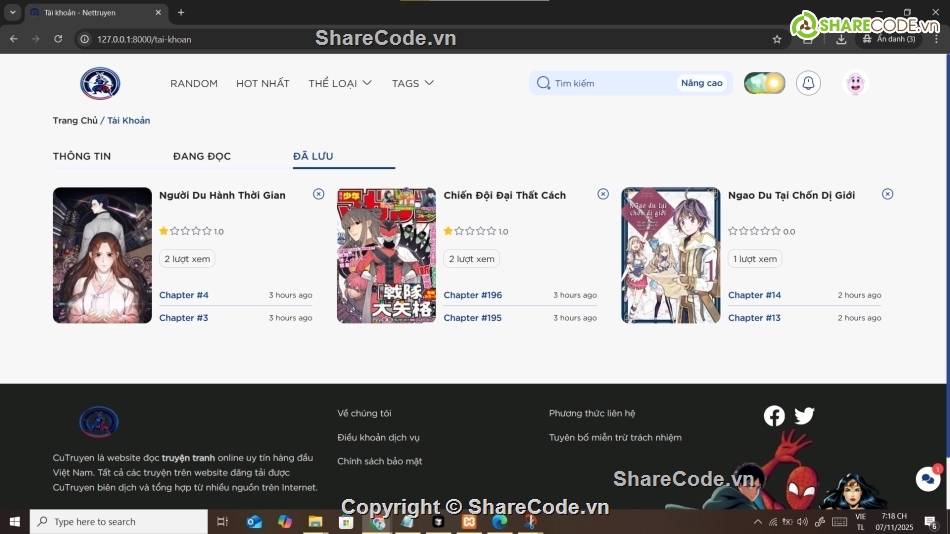
Task: Click the Nettruyen site logo in header
Action: coord(100,83)
